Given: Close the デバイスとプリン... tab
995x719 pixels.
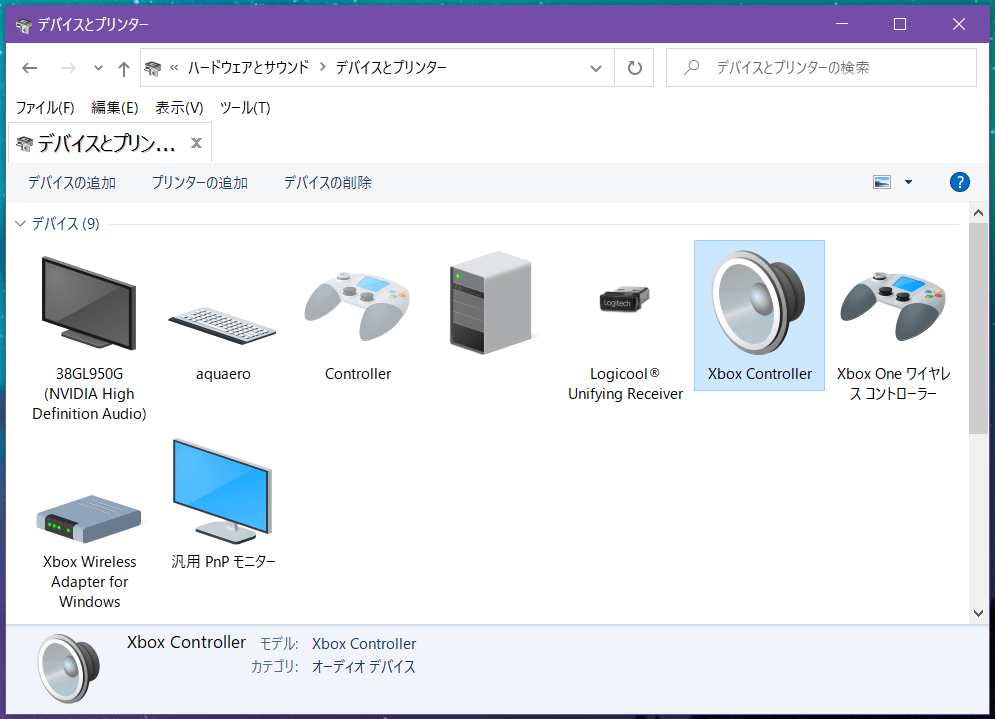Looking at the screenshot, I should click(x=197, y=143).
